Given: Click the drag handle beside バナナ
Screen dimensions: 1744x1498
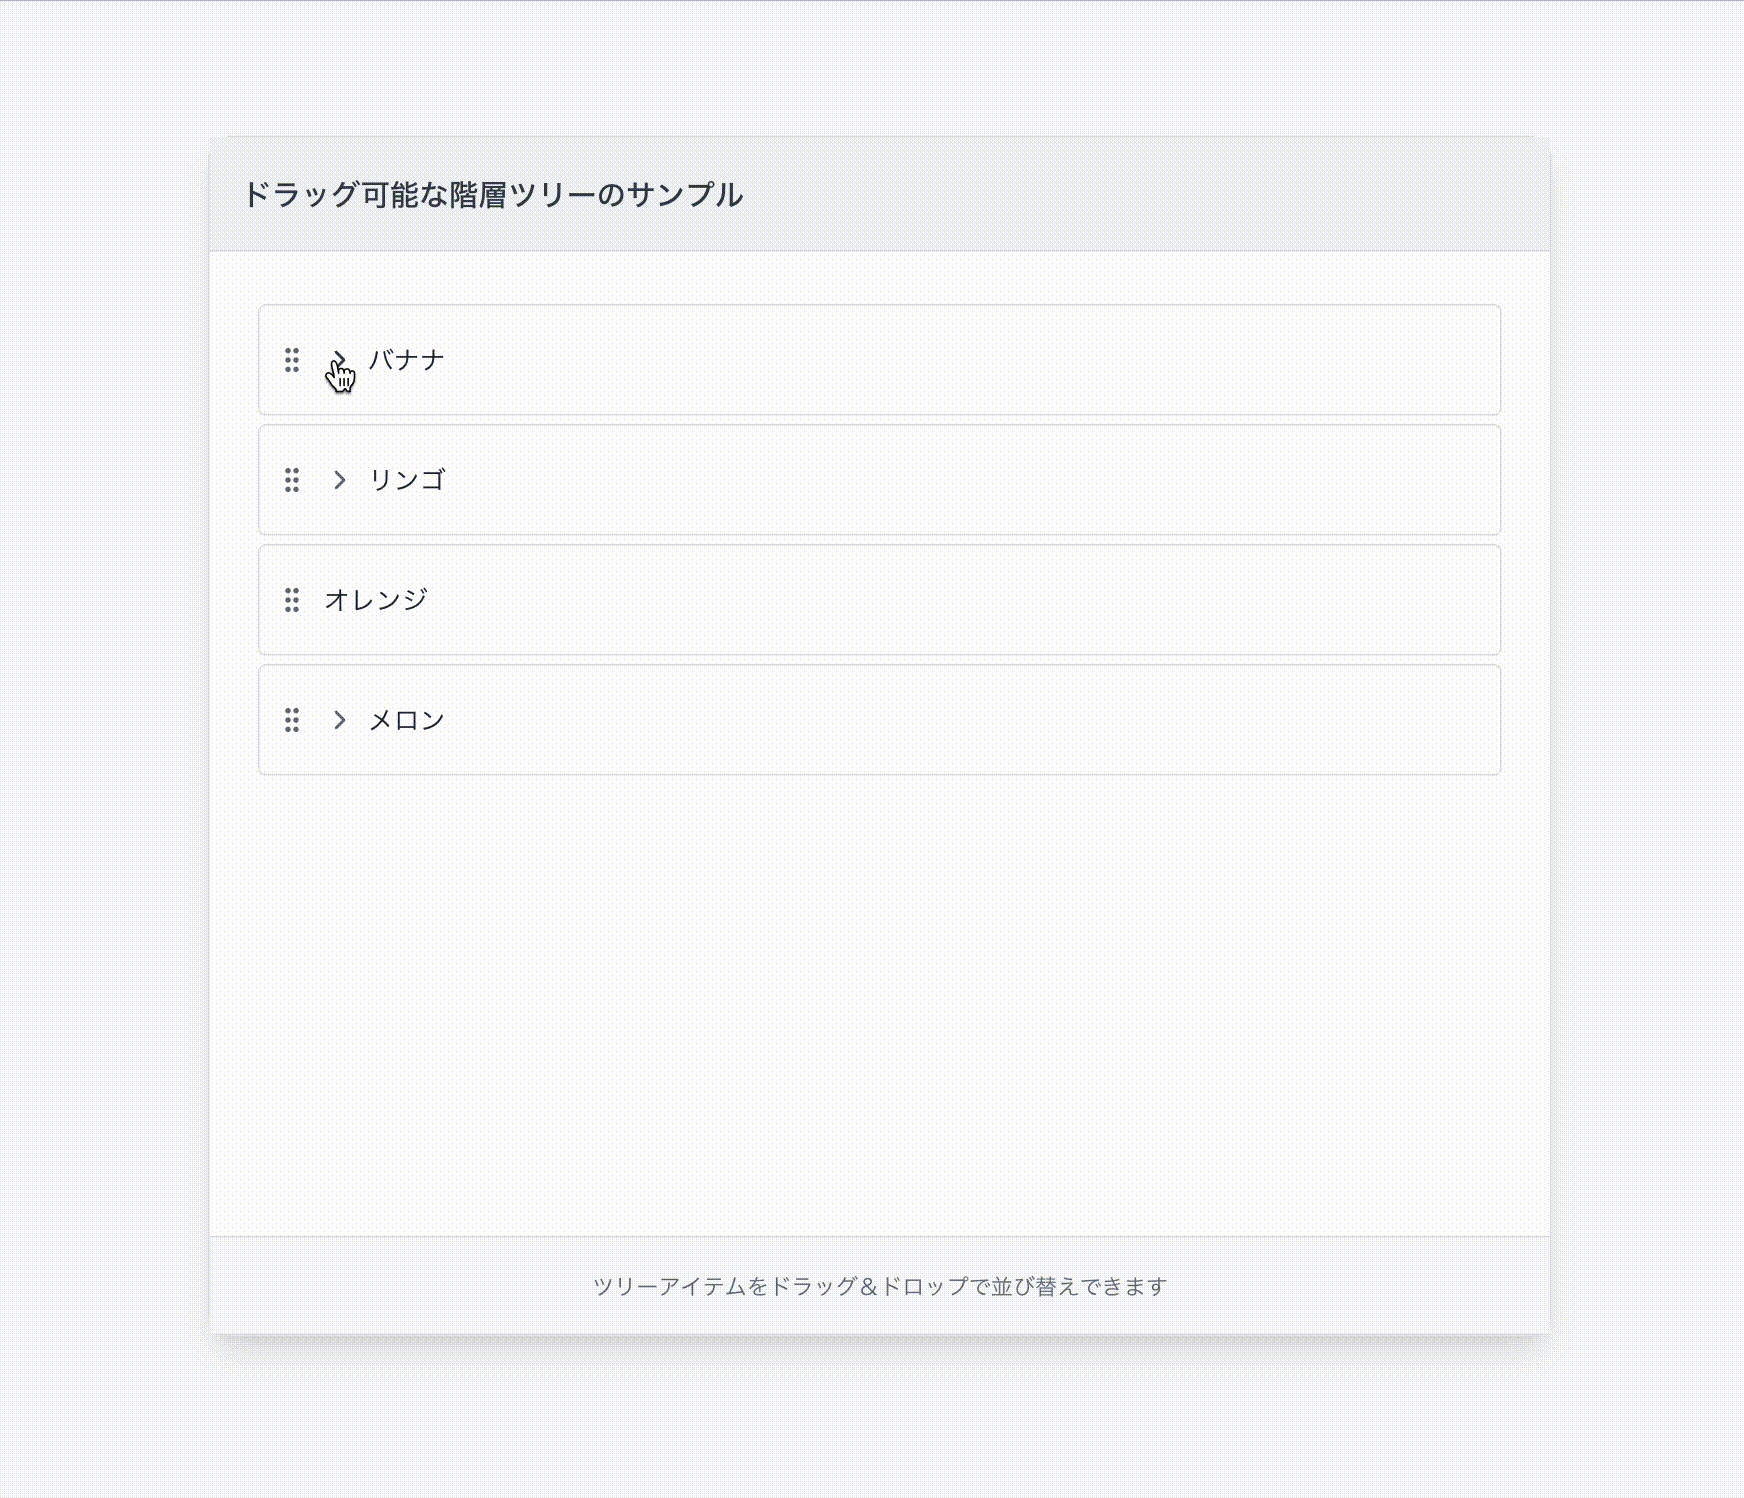Looking at the screenshot, I should (x=292, y=360).
